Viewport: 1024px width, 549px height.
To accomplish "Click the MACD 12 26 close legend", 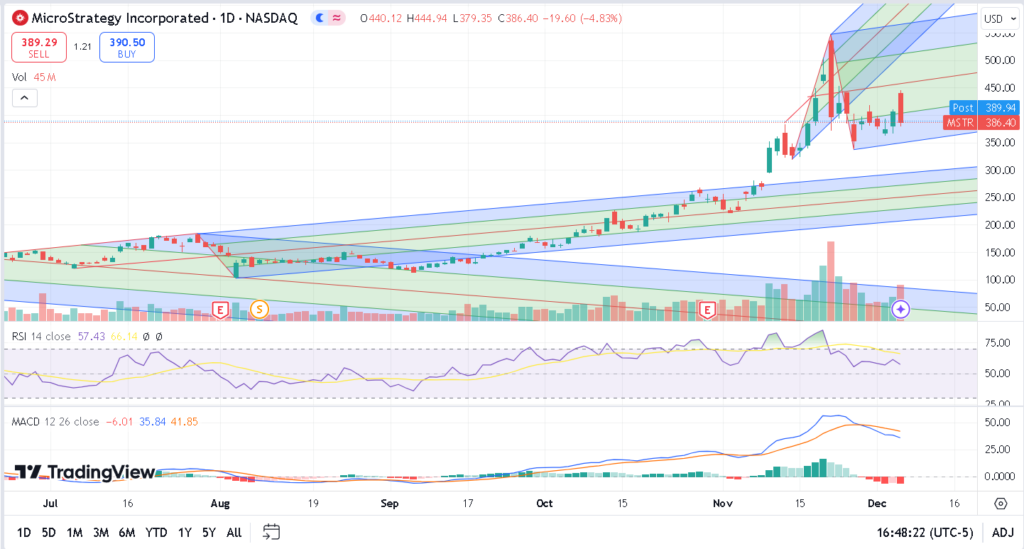I will [x=56, y=422].
